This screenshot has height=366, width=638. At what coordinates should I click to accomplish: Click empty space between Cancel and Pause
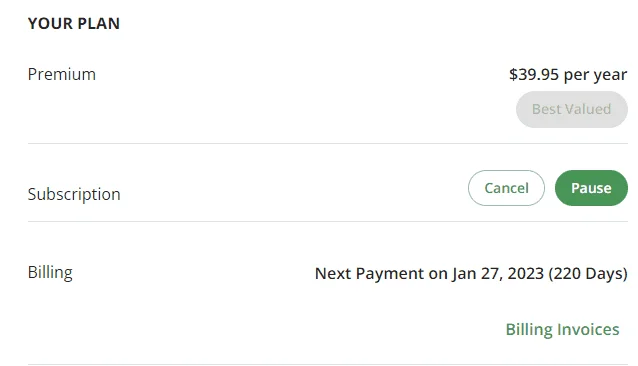coord(550,188)
